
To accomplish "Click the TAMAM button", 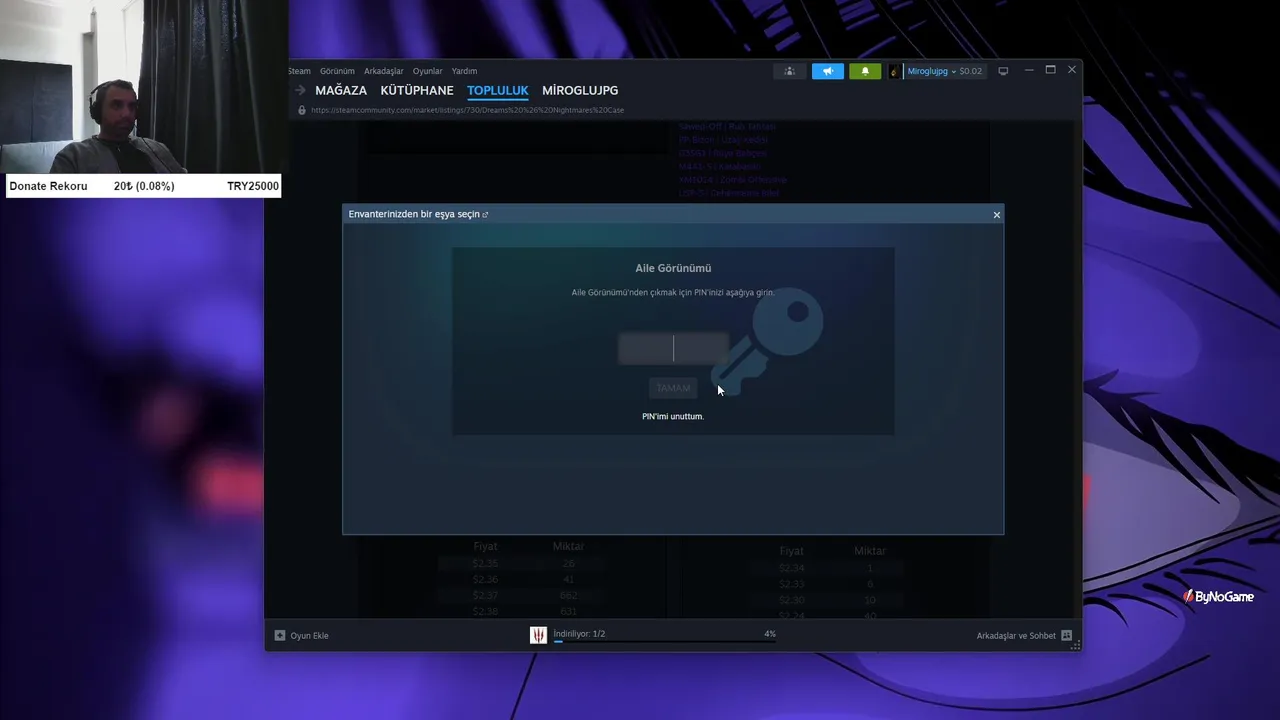I will pos(673,388).
